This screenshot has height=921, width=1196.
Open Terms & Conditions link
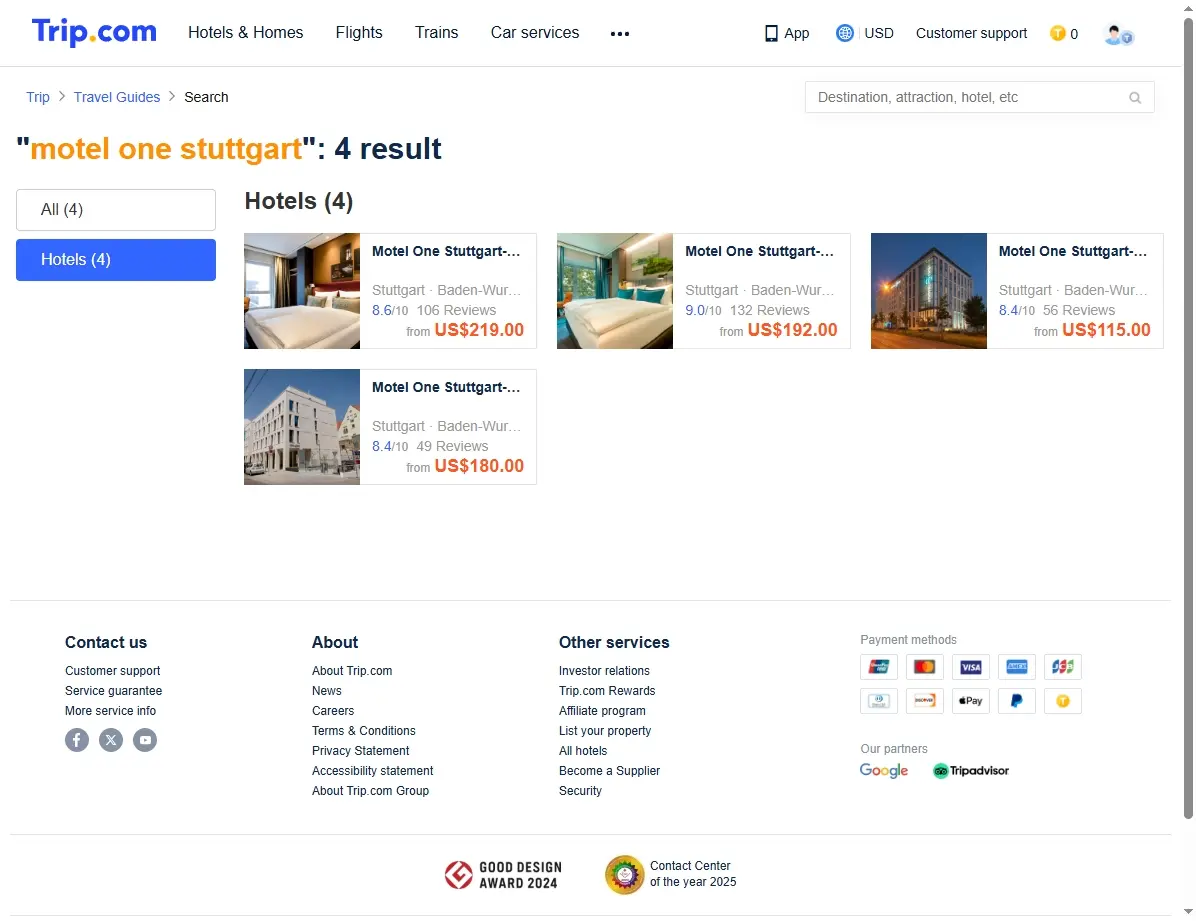(364, 731)
